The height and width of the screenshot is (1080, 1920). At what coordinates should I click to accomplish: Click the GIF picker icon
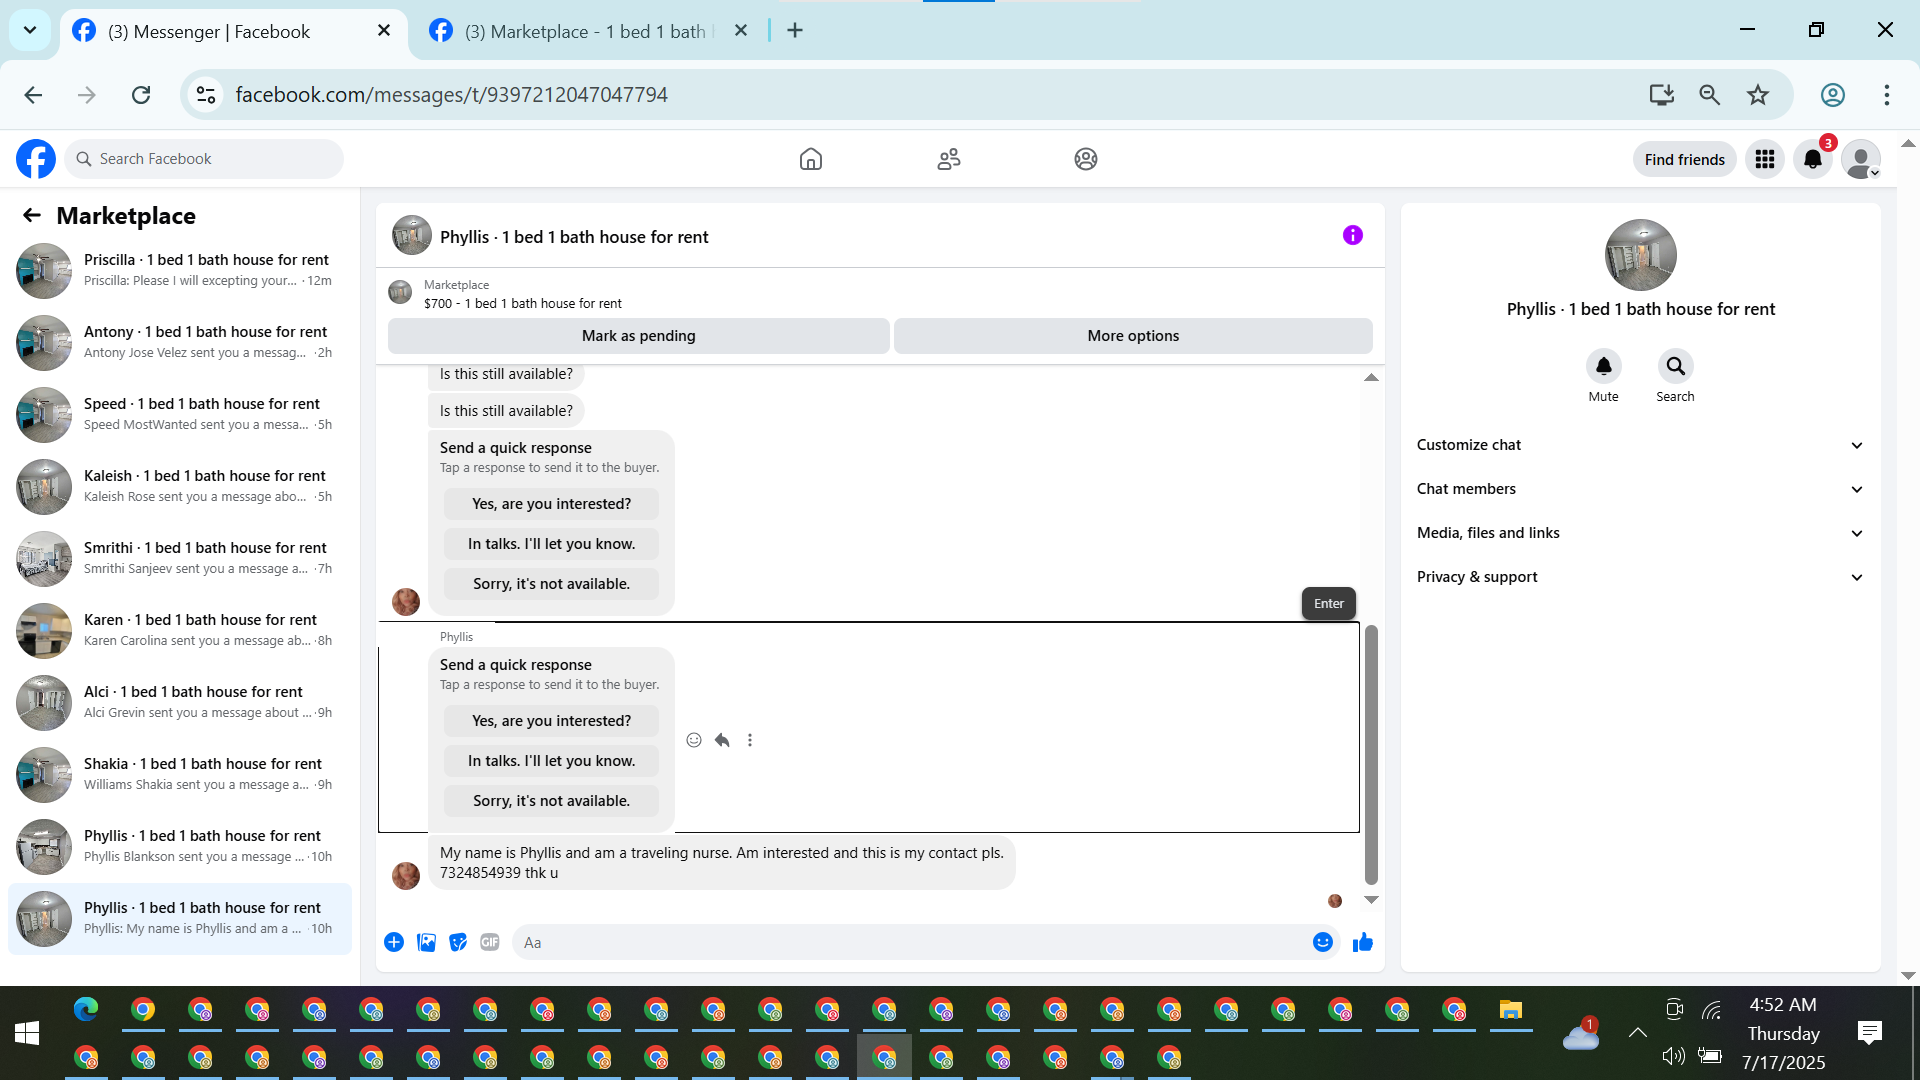pyautogui.click(x=489, y=942)
